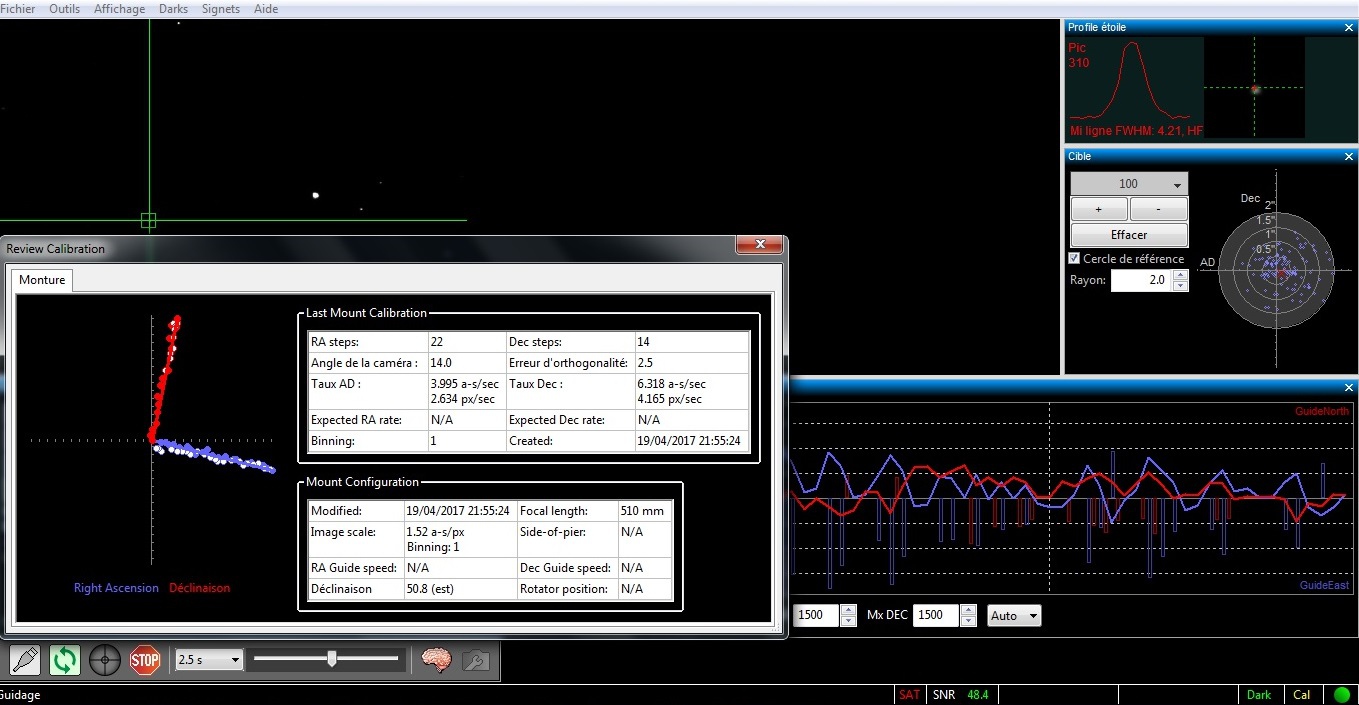Click the USB connect equipment icon
This screenshot has height=705, width=1359.
tap(25, 660)
